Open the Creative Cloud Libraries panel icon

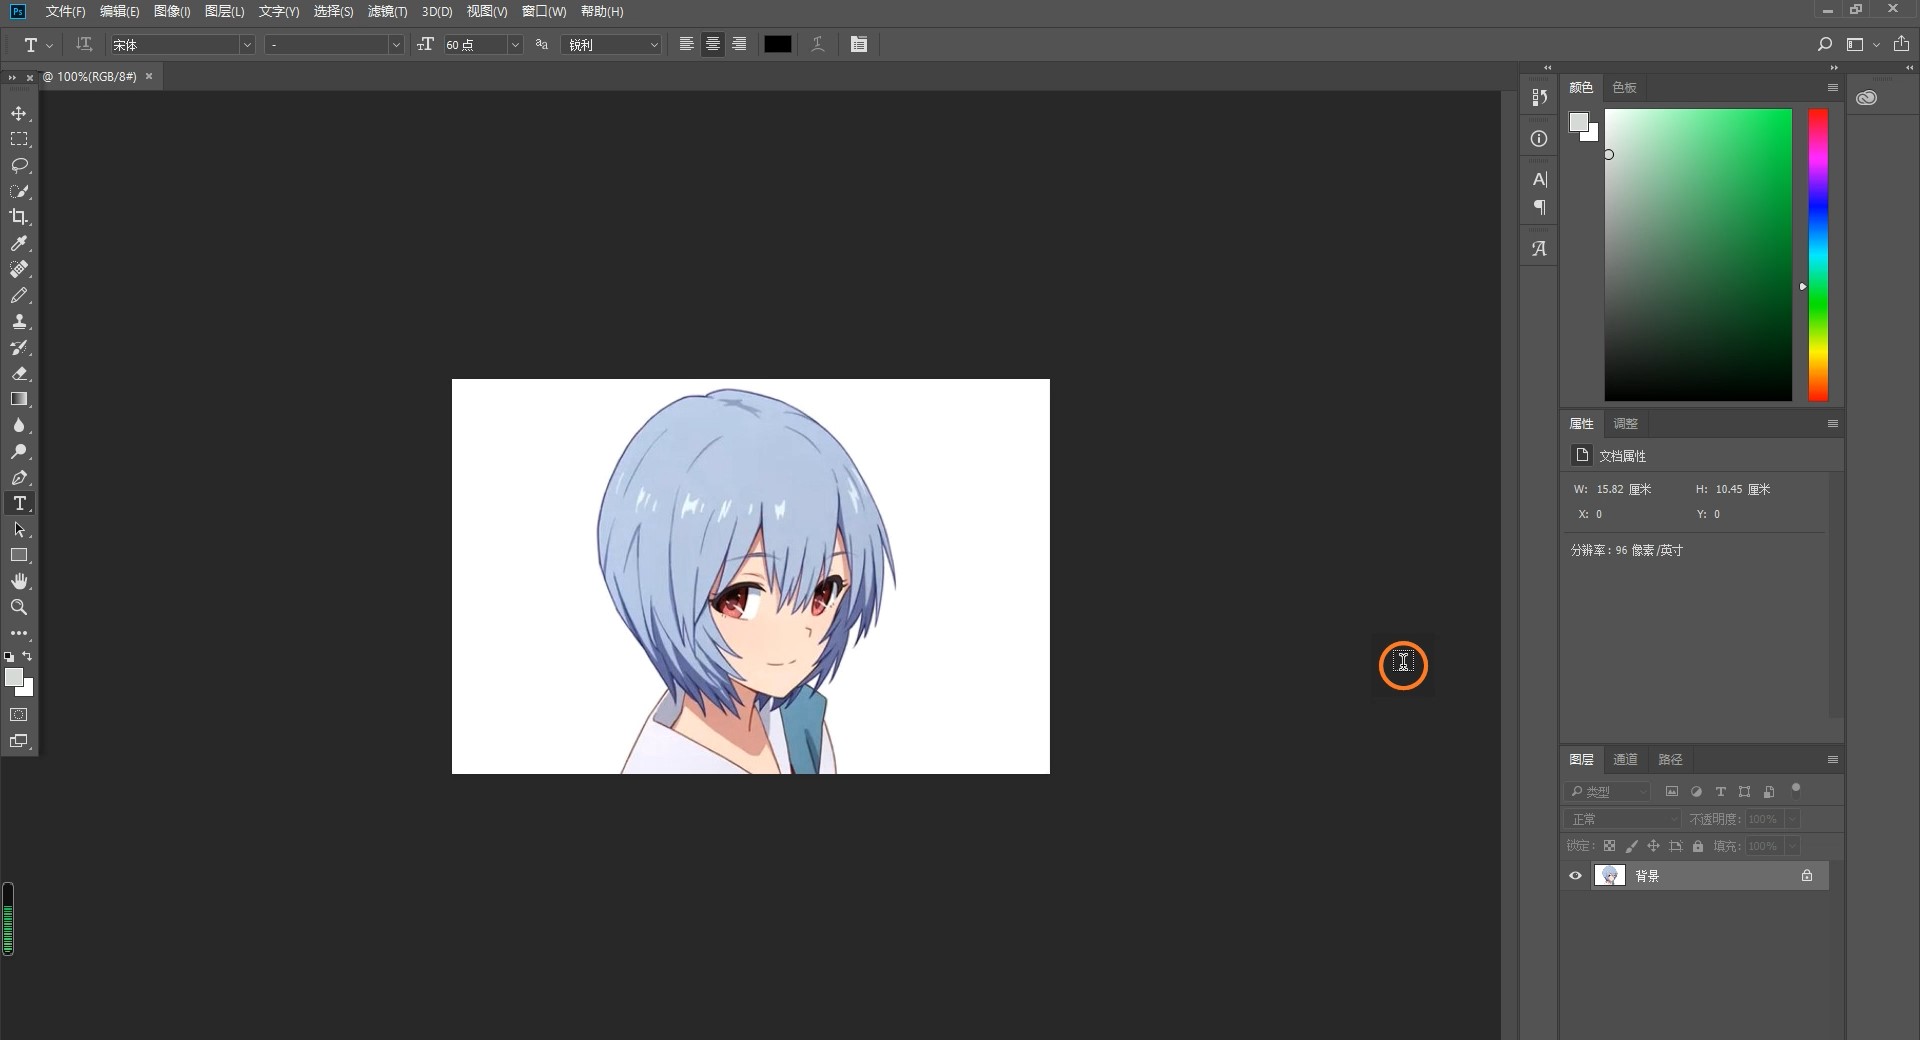coord(1866,98)
